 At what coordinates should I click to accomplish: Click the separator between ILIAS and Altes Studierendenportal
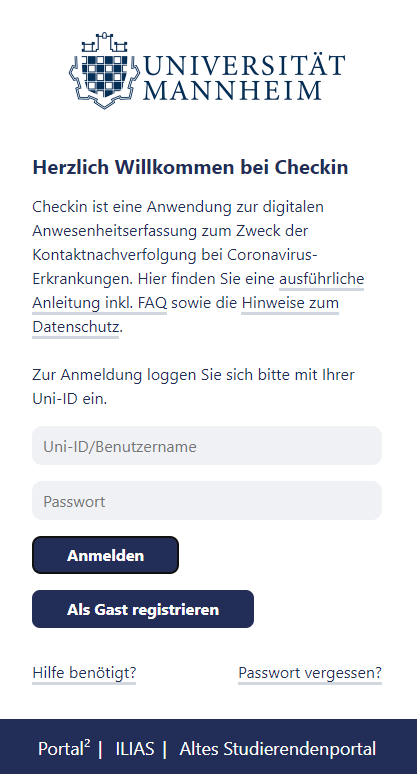coord(165,749)
